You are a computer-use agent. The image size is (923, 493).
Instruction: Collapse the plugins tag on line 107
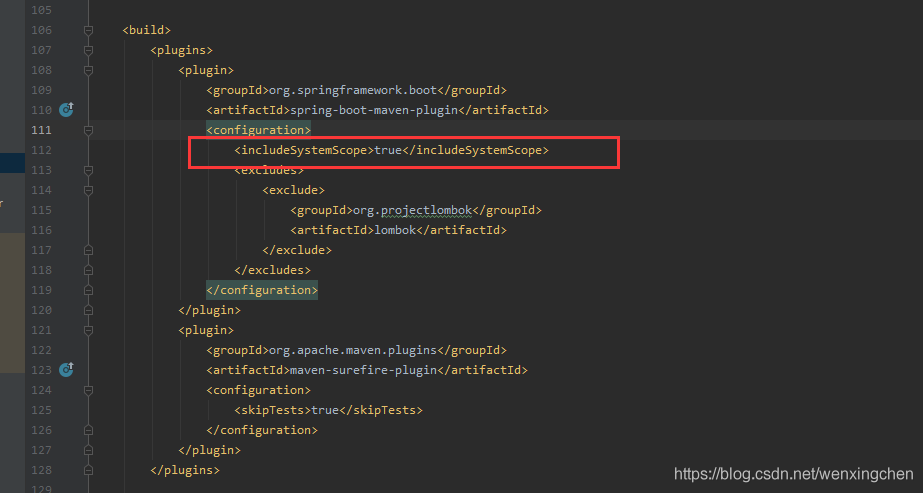pyautogui.click(x=88, y=50)
